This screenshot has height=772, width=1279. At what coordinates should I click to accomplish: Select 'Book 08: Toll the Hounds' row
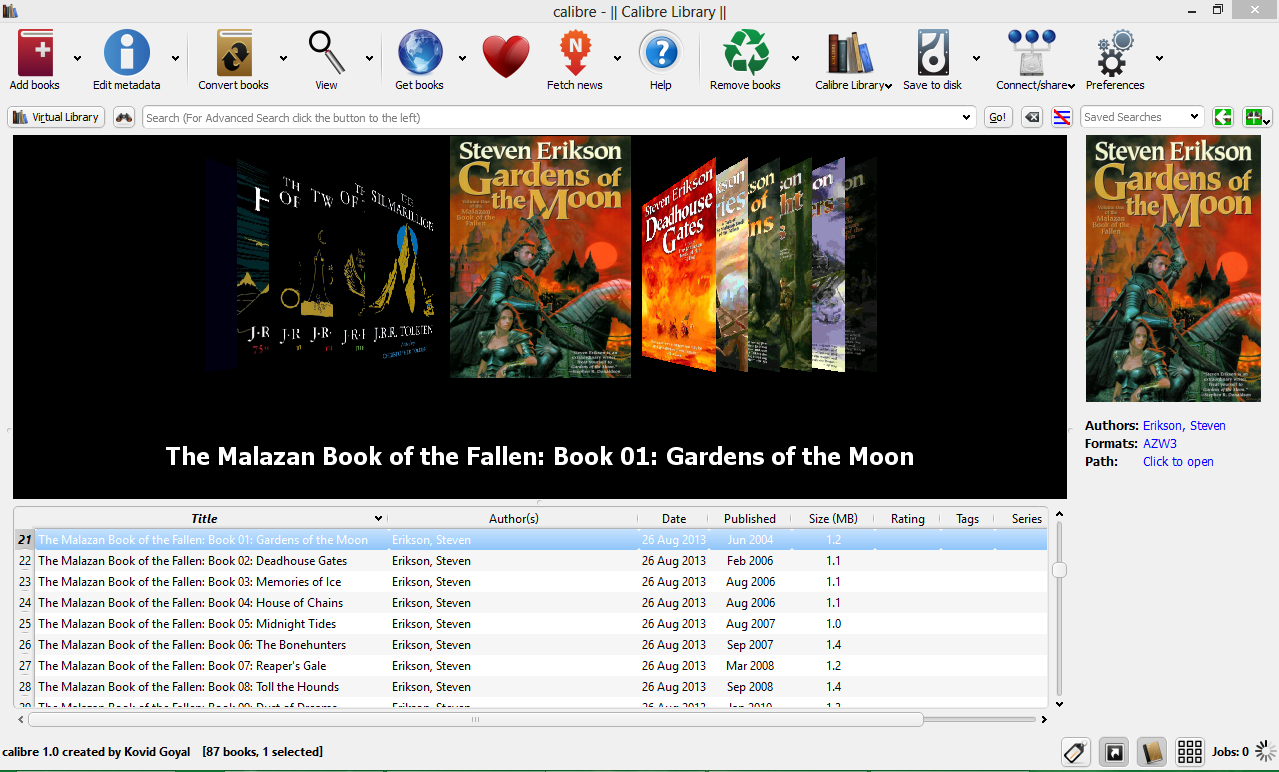pyautogui.click(x=541, y=687)
